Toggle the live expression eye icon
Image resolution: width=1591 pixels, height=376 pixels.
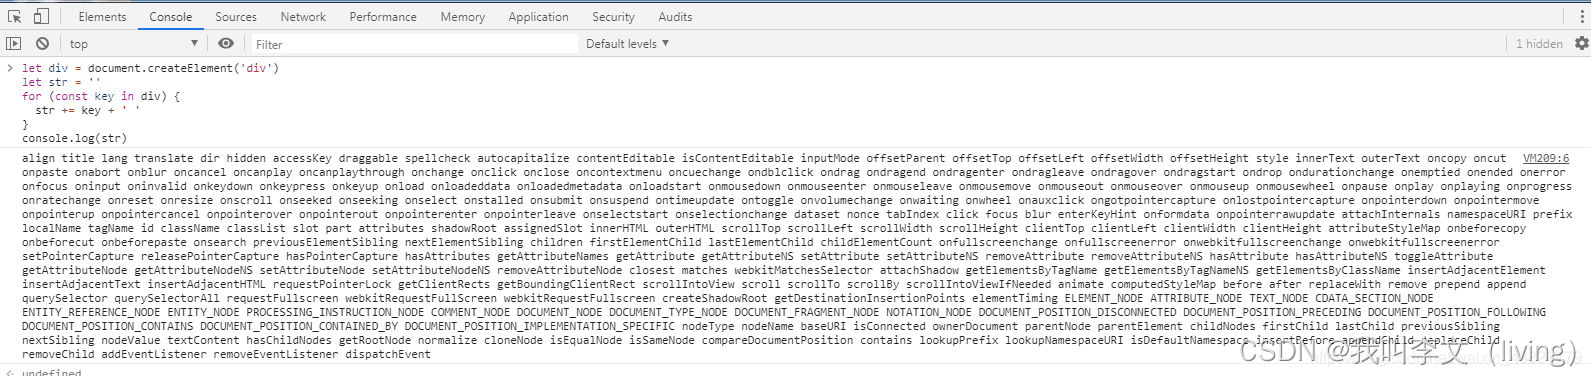point(226,43)
